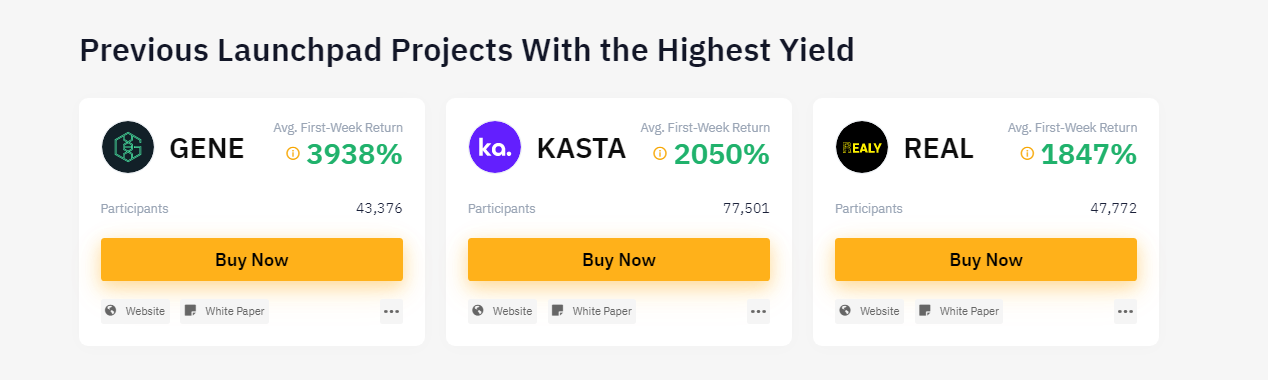Visit the KASTA Website link

502,312
